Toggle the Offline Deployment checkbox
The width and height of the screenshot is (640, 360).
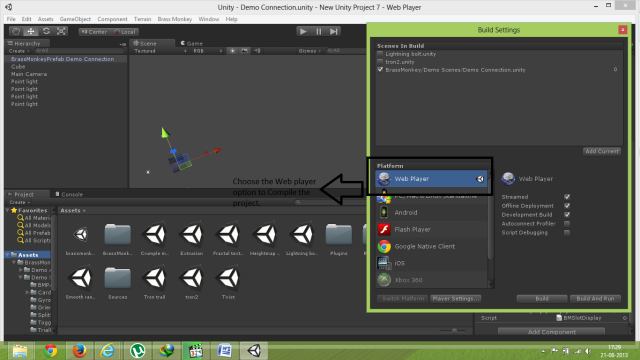[x=567, y=206]
